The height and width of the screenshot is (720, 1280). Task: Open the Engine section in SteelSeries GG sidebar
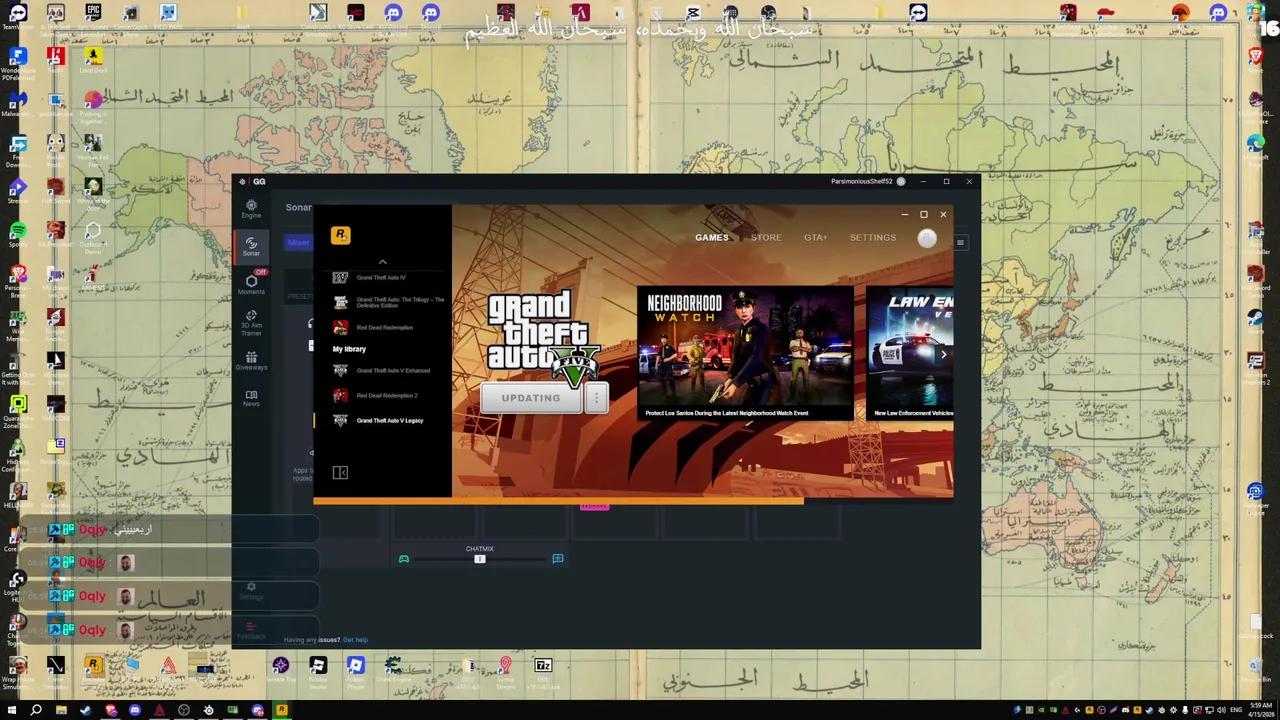click(251, 208)
